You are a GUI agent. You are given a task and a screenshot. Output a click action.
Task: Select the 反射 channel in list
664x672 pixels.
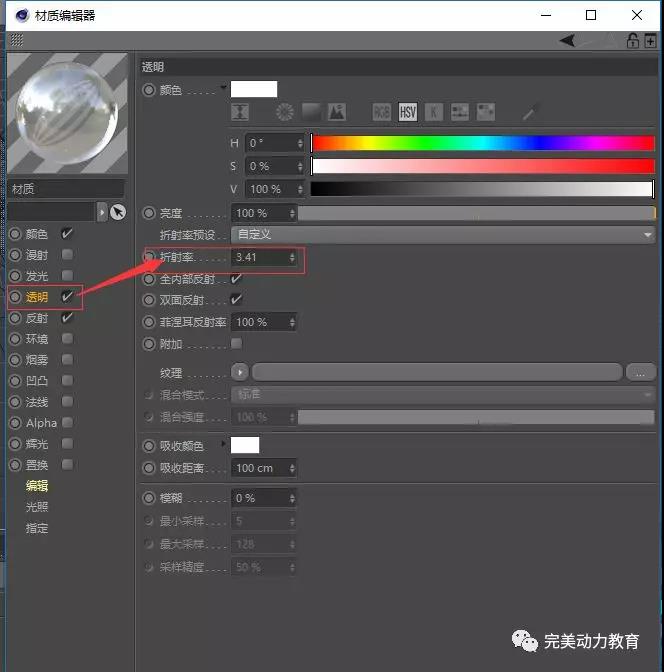click(x=37, y=318)
